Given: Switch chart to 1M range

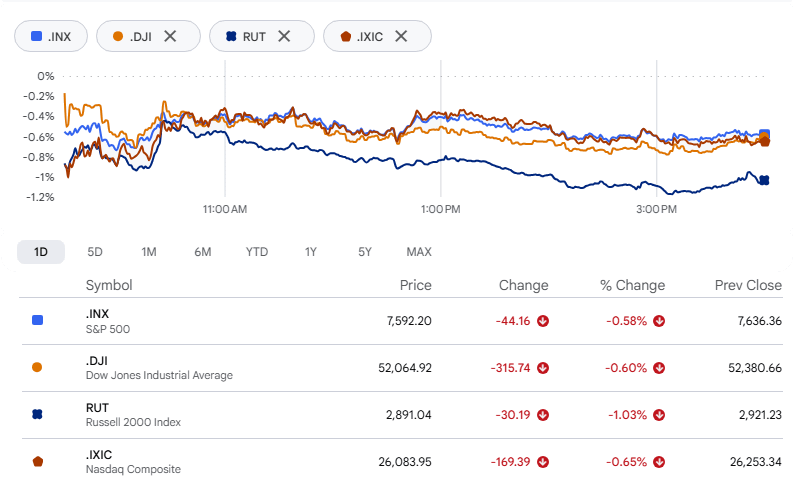Looking at the screenshot, I should (x=148, y=252).
